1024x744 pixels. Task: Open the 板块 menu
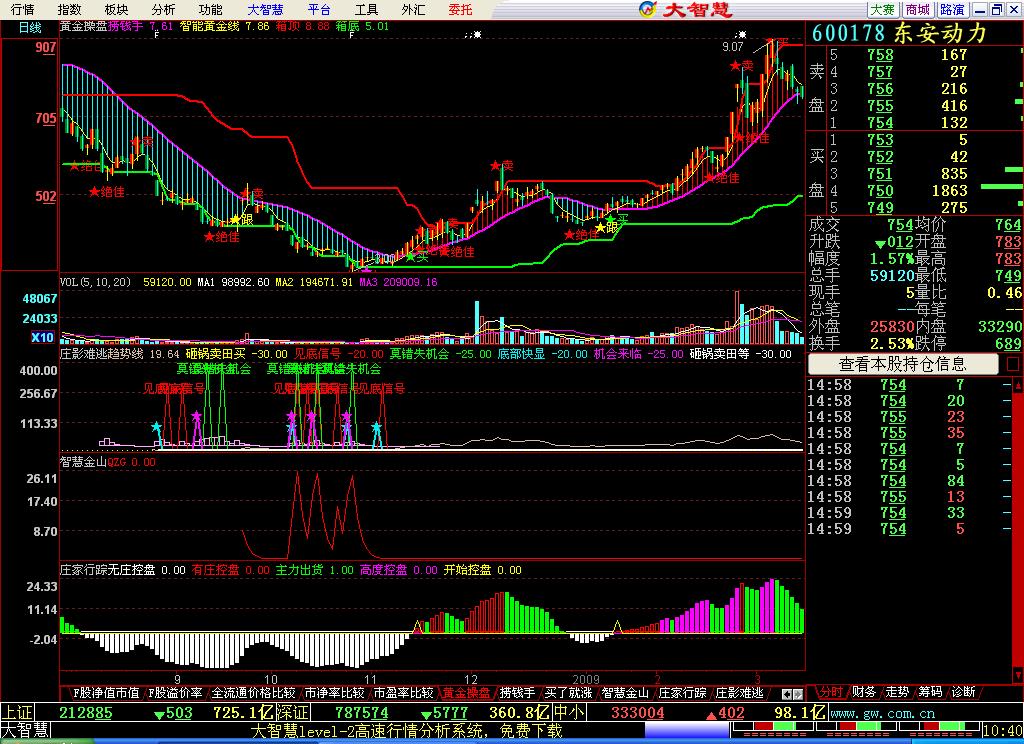coord(117,10)
